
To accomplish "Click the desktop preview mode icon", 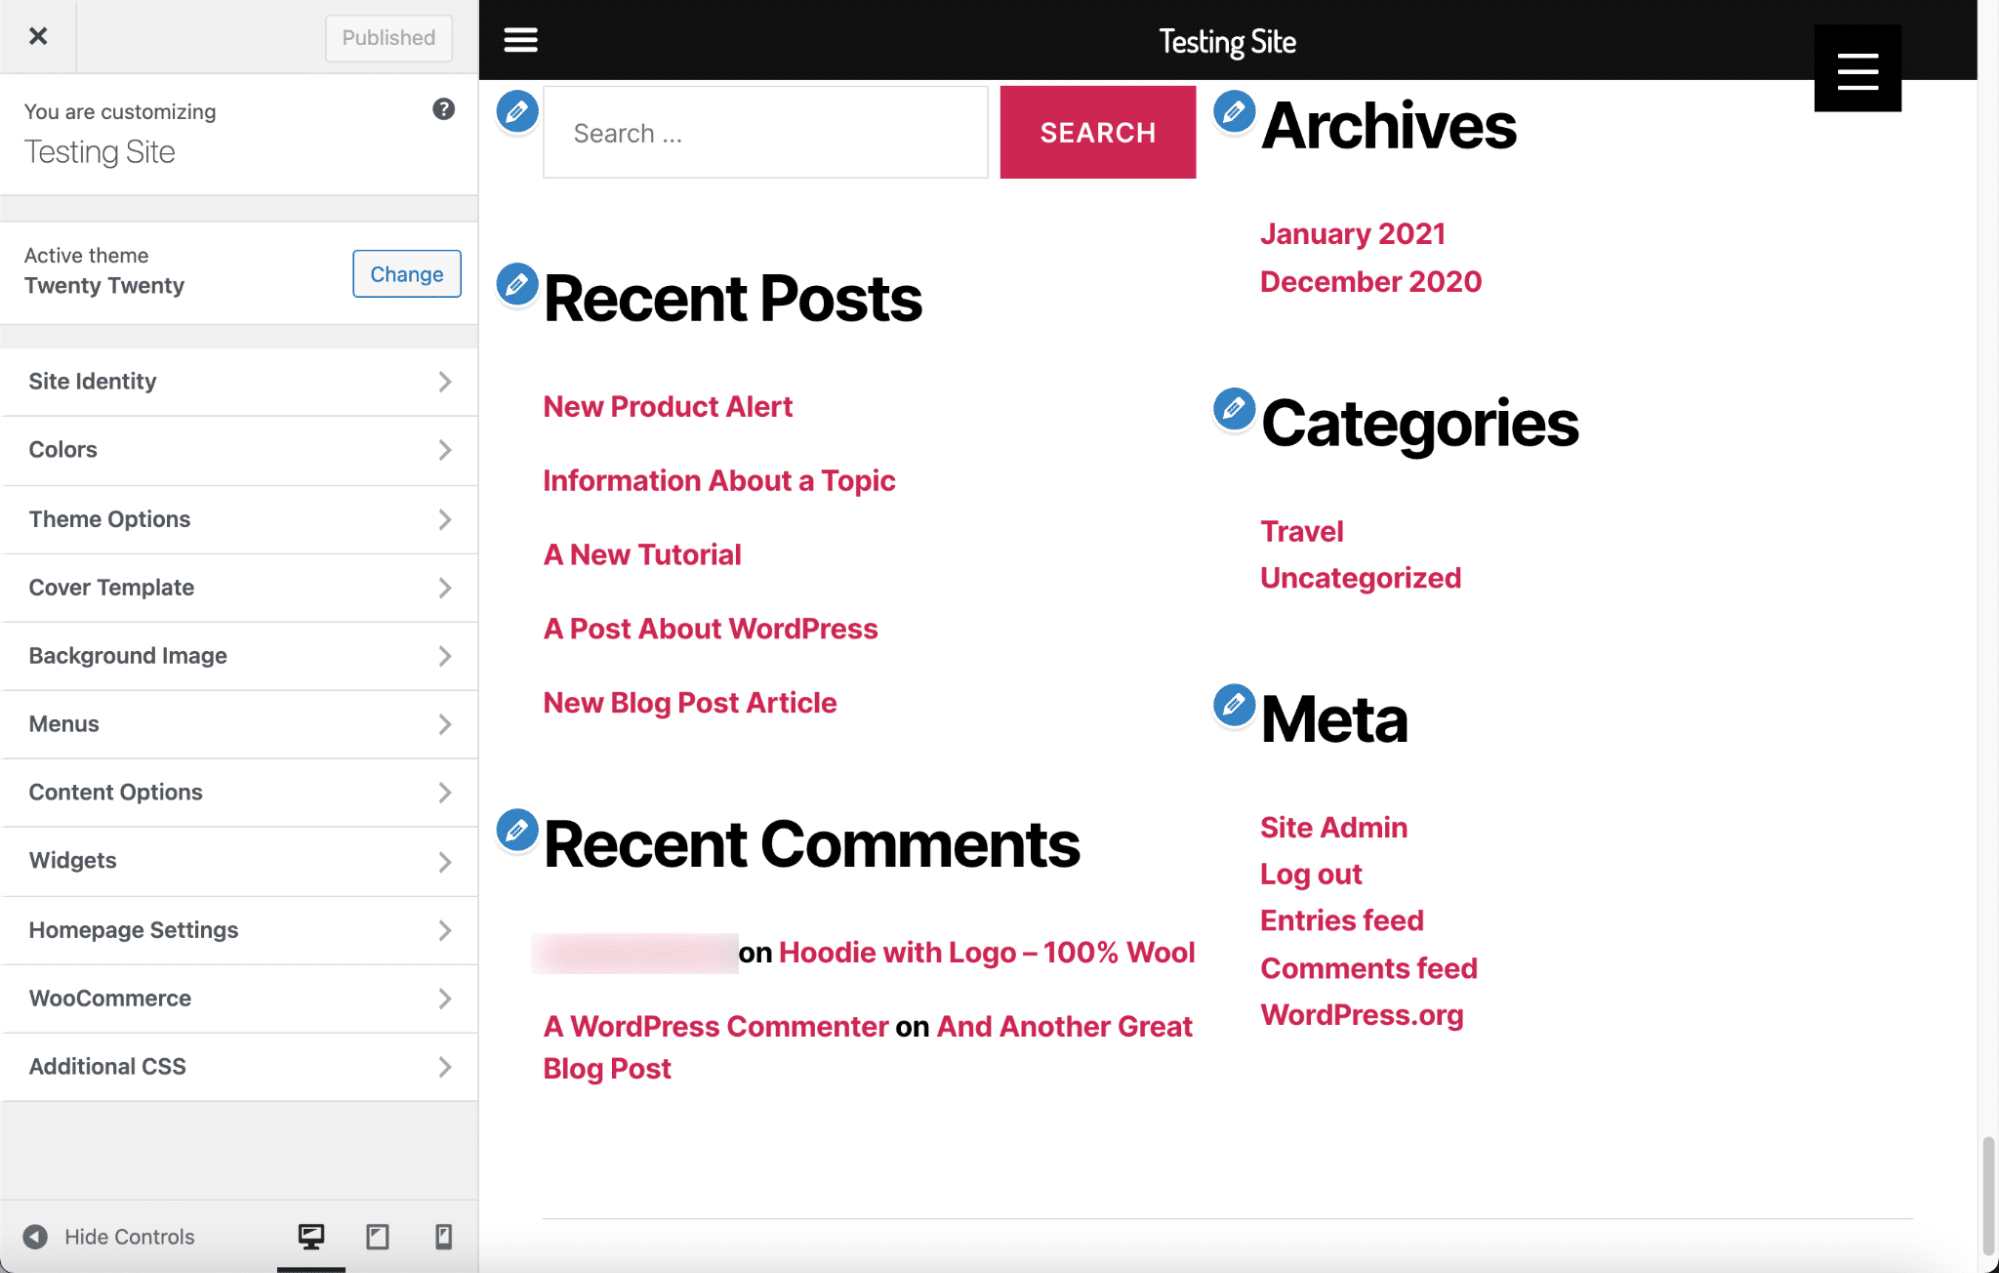I will [310, 1235].
